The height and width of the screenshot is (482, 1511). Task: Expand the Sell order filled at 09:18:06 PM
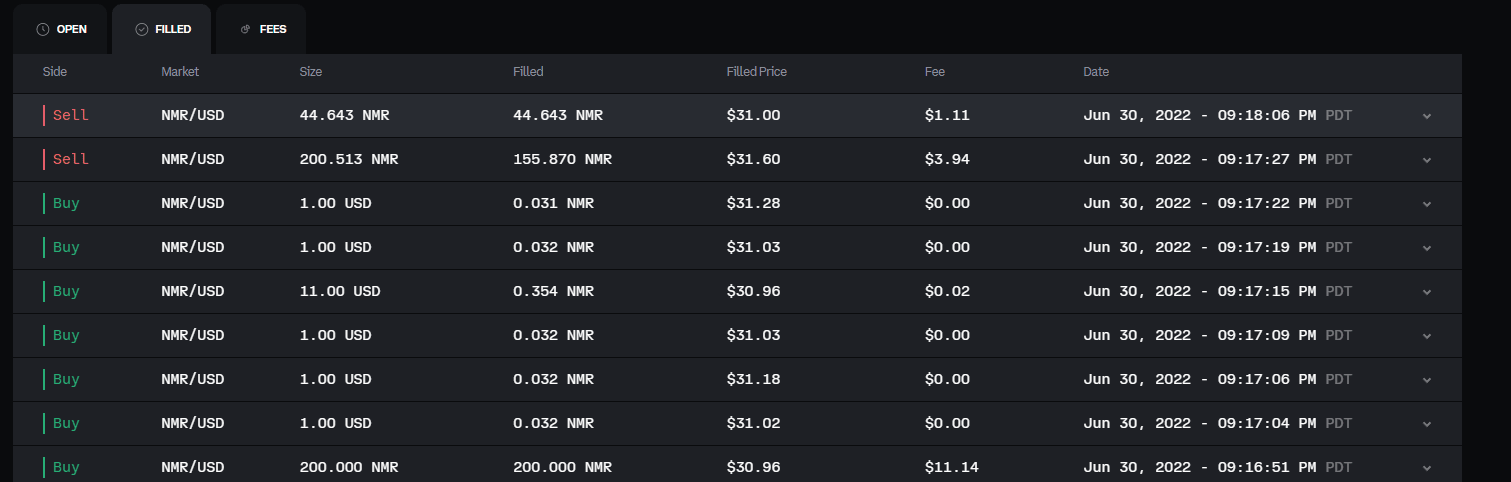tap(1427, 116)
